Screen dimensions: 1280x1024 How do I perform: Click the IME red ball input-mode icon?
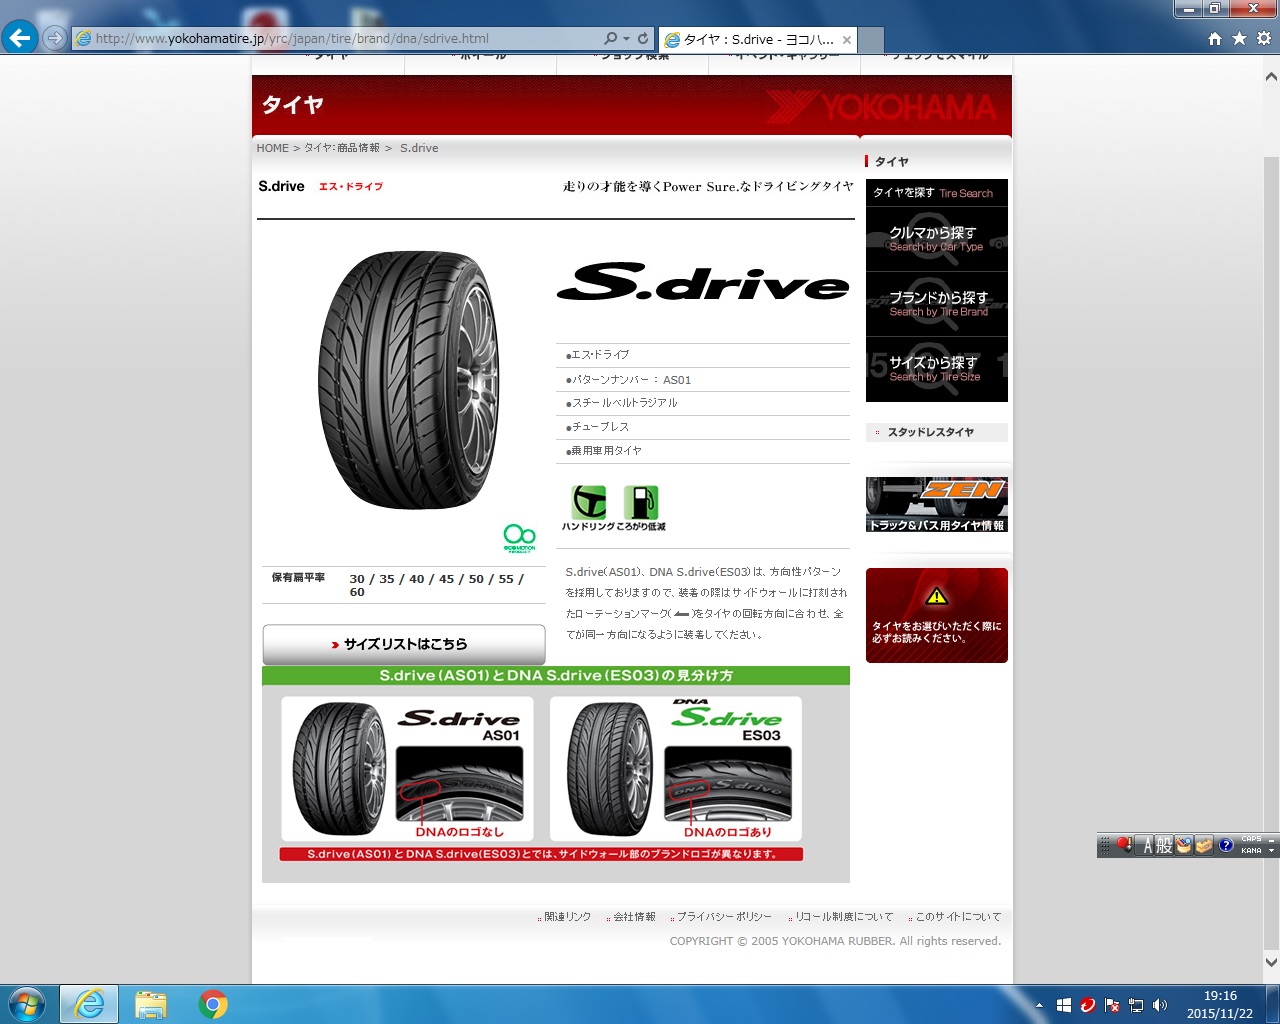(1124, 845)
